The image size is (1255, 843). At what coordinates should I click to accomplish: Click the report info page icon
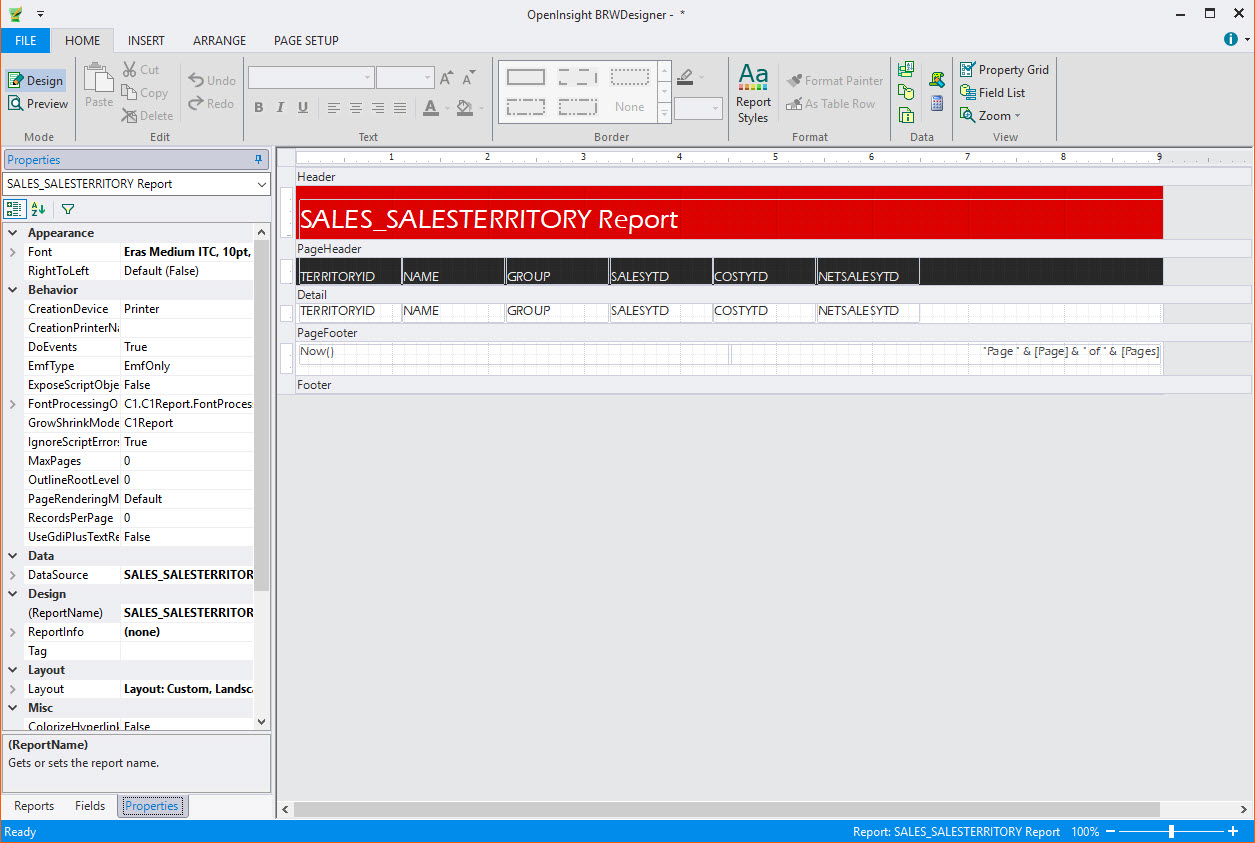pyautogui.click(x=906, y=115)
